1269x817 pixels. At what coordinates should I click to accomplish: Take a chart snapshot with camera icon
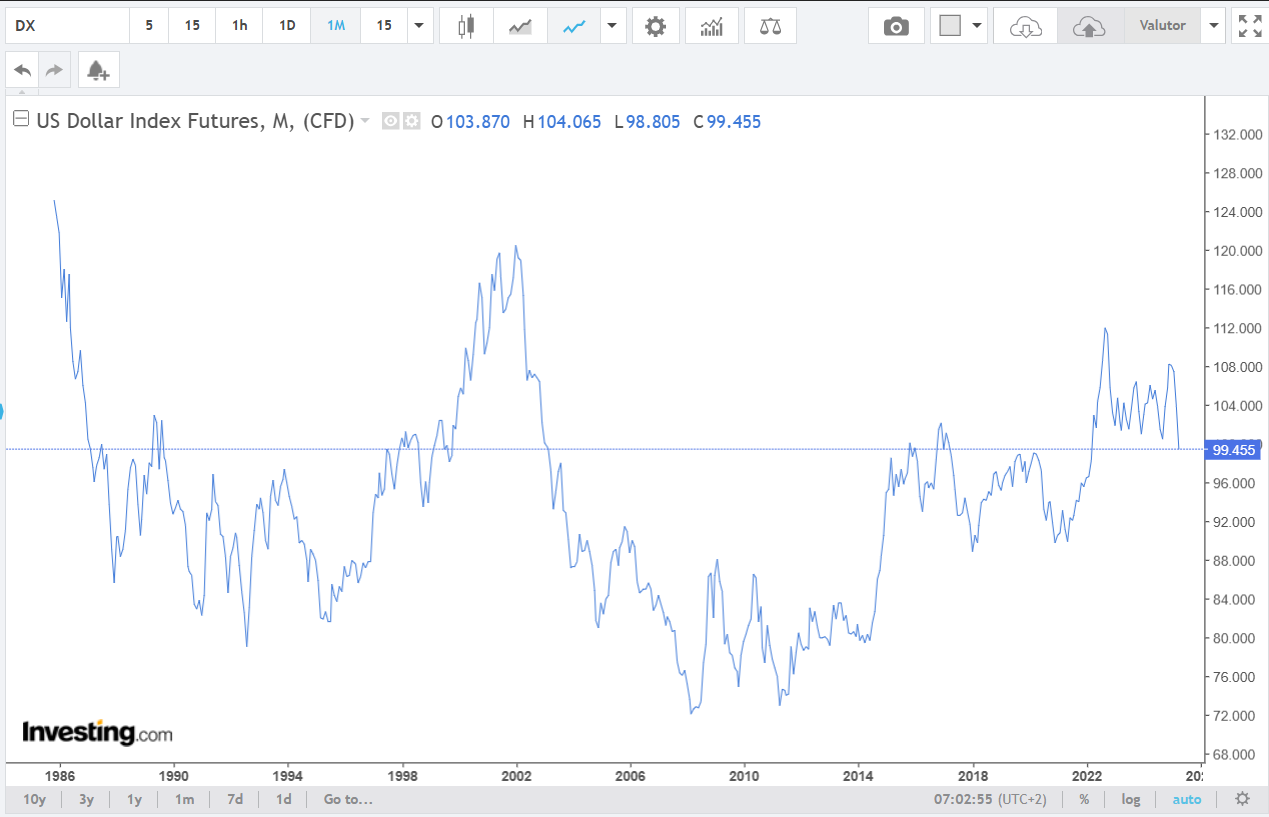click(896, 27)
